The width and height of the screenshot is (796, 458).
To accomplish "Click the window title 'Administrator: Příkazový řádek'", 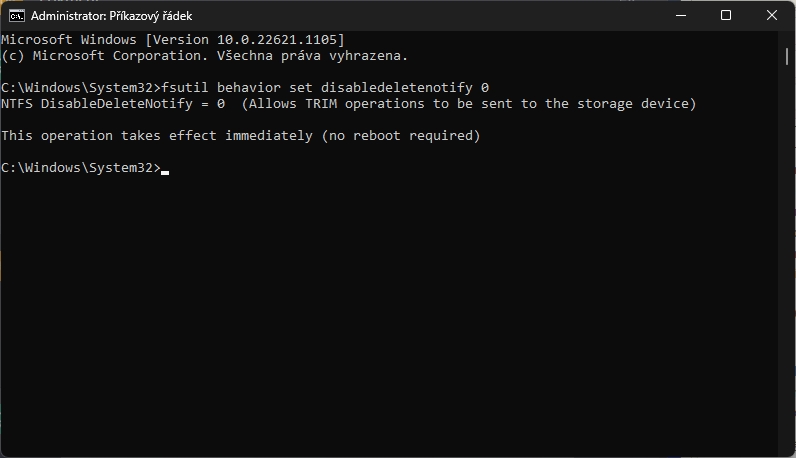I will tap(112, 16).
